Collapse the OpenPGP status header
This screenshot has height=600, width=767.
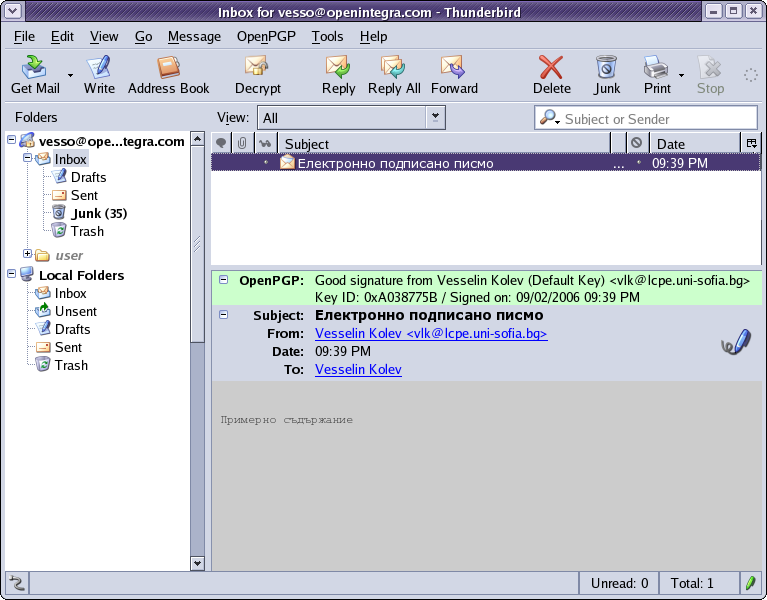[224, 280]
